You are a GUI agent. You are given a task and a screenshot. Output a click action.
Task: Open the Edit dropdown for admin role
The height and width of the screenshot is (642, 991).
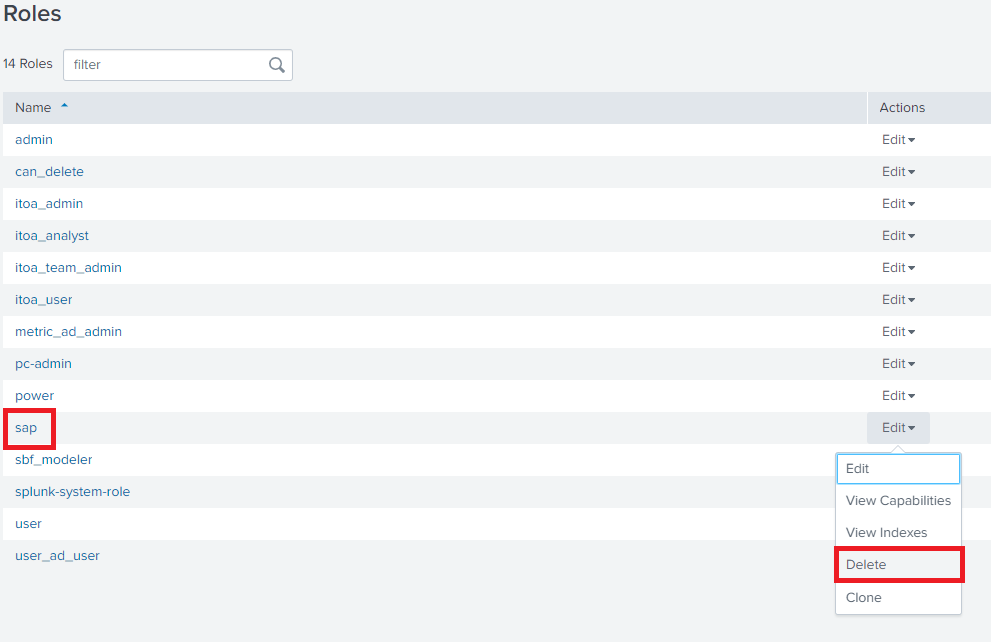coord(898,140)
